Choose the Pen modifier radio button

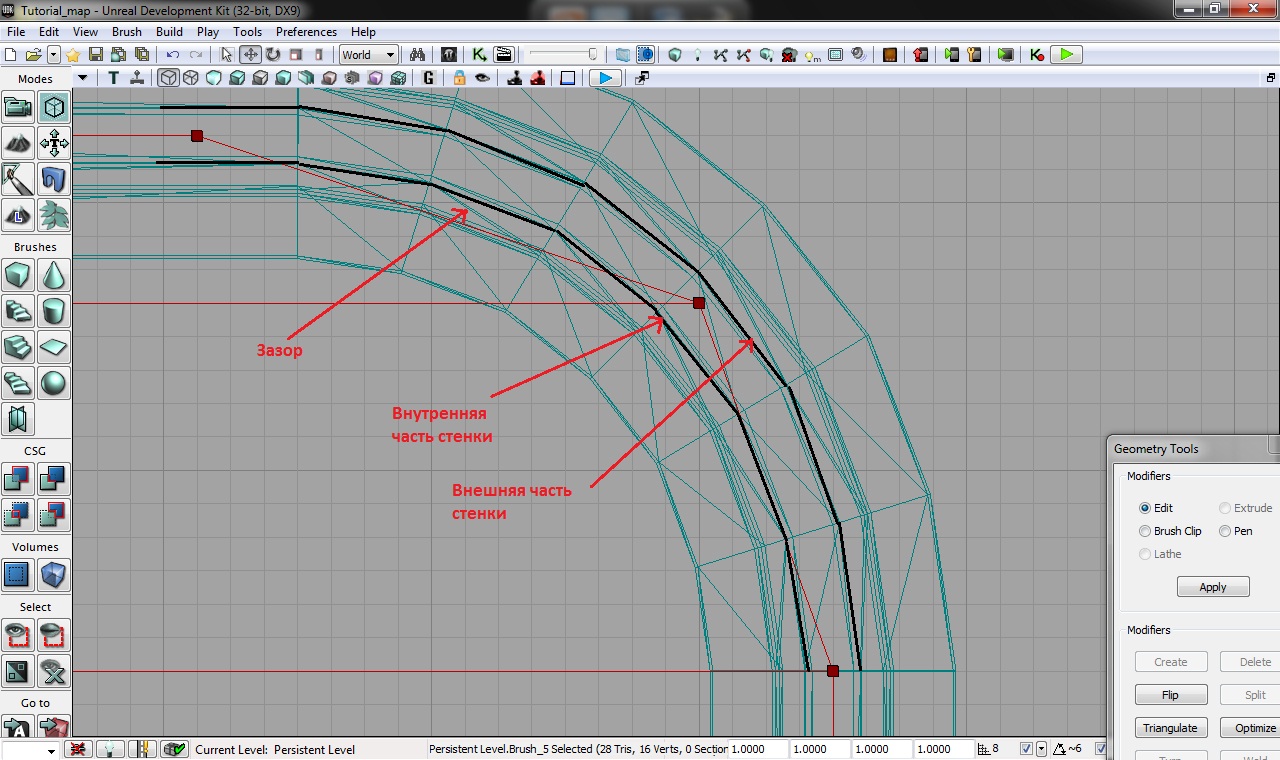click(1225, 531)
